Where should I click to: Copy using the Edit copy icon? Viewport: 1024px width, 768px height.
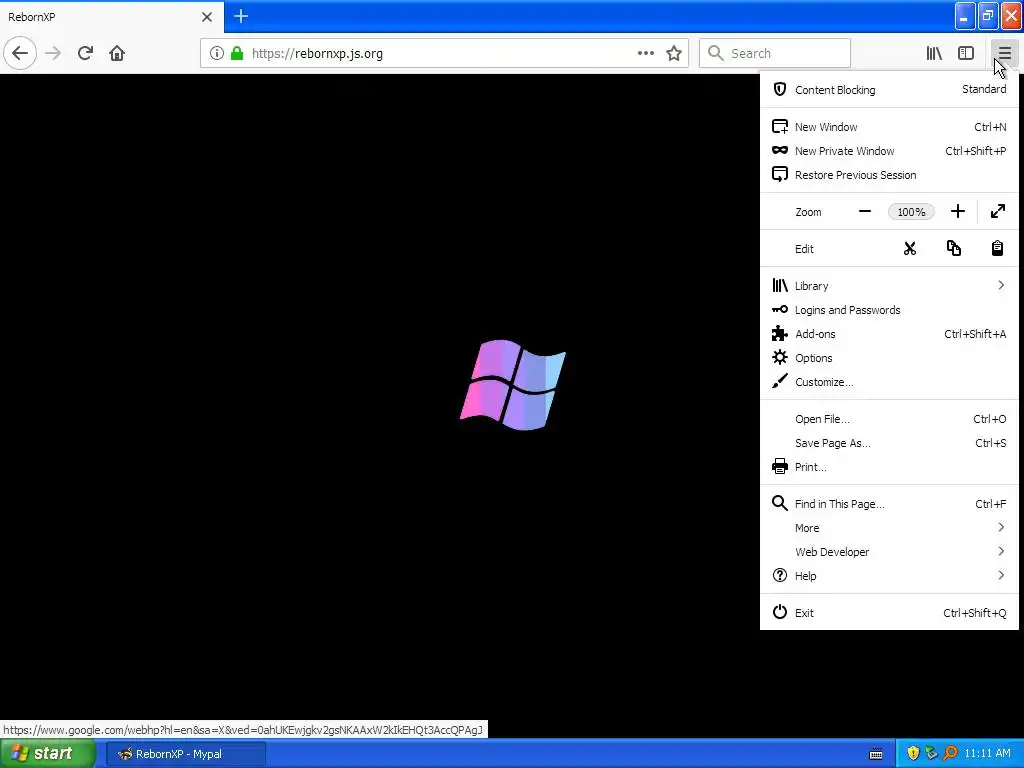point(953,249)
